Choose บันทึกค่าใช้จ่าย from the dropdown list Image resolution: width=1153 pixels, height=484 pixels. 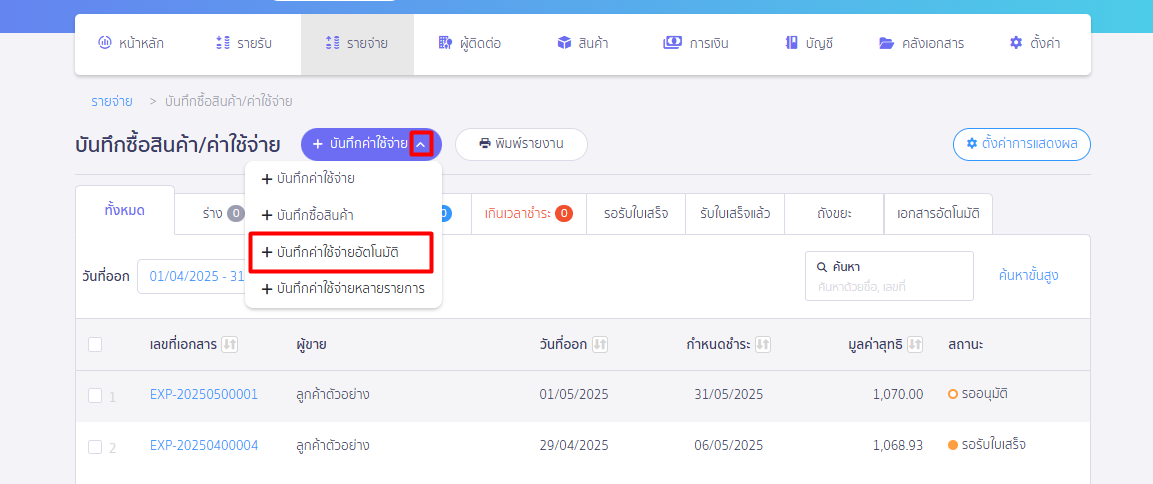point(343,179)
